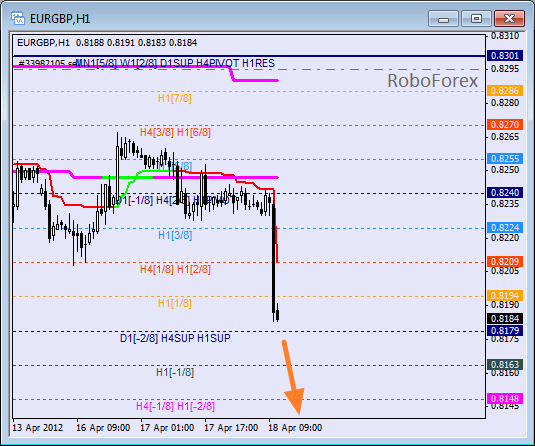Maximize the EURGBP,H1 chart window
Image resolution: width=535 pixels, height=446 pixels.
(476, 18)
